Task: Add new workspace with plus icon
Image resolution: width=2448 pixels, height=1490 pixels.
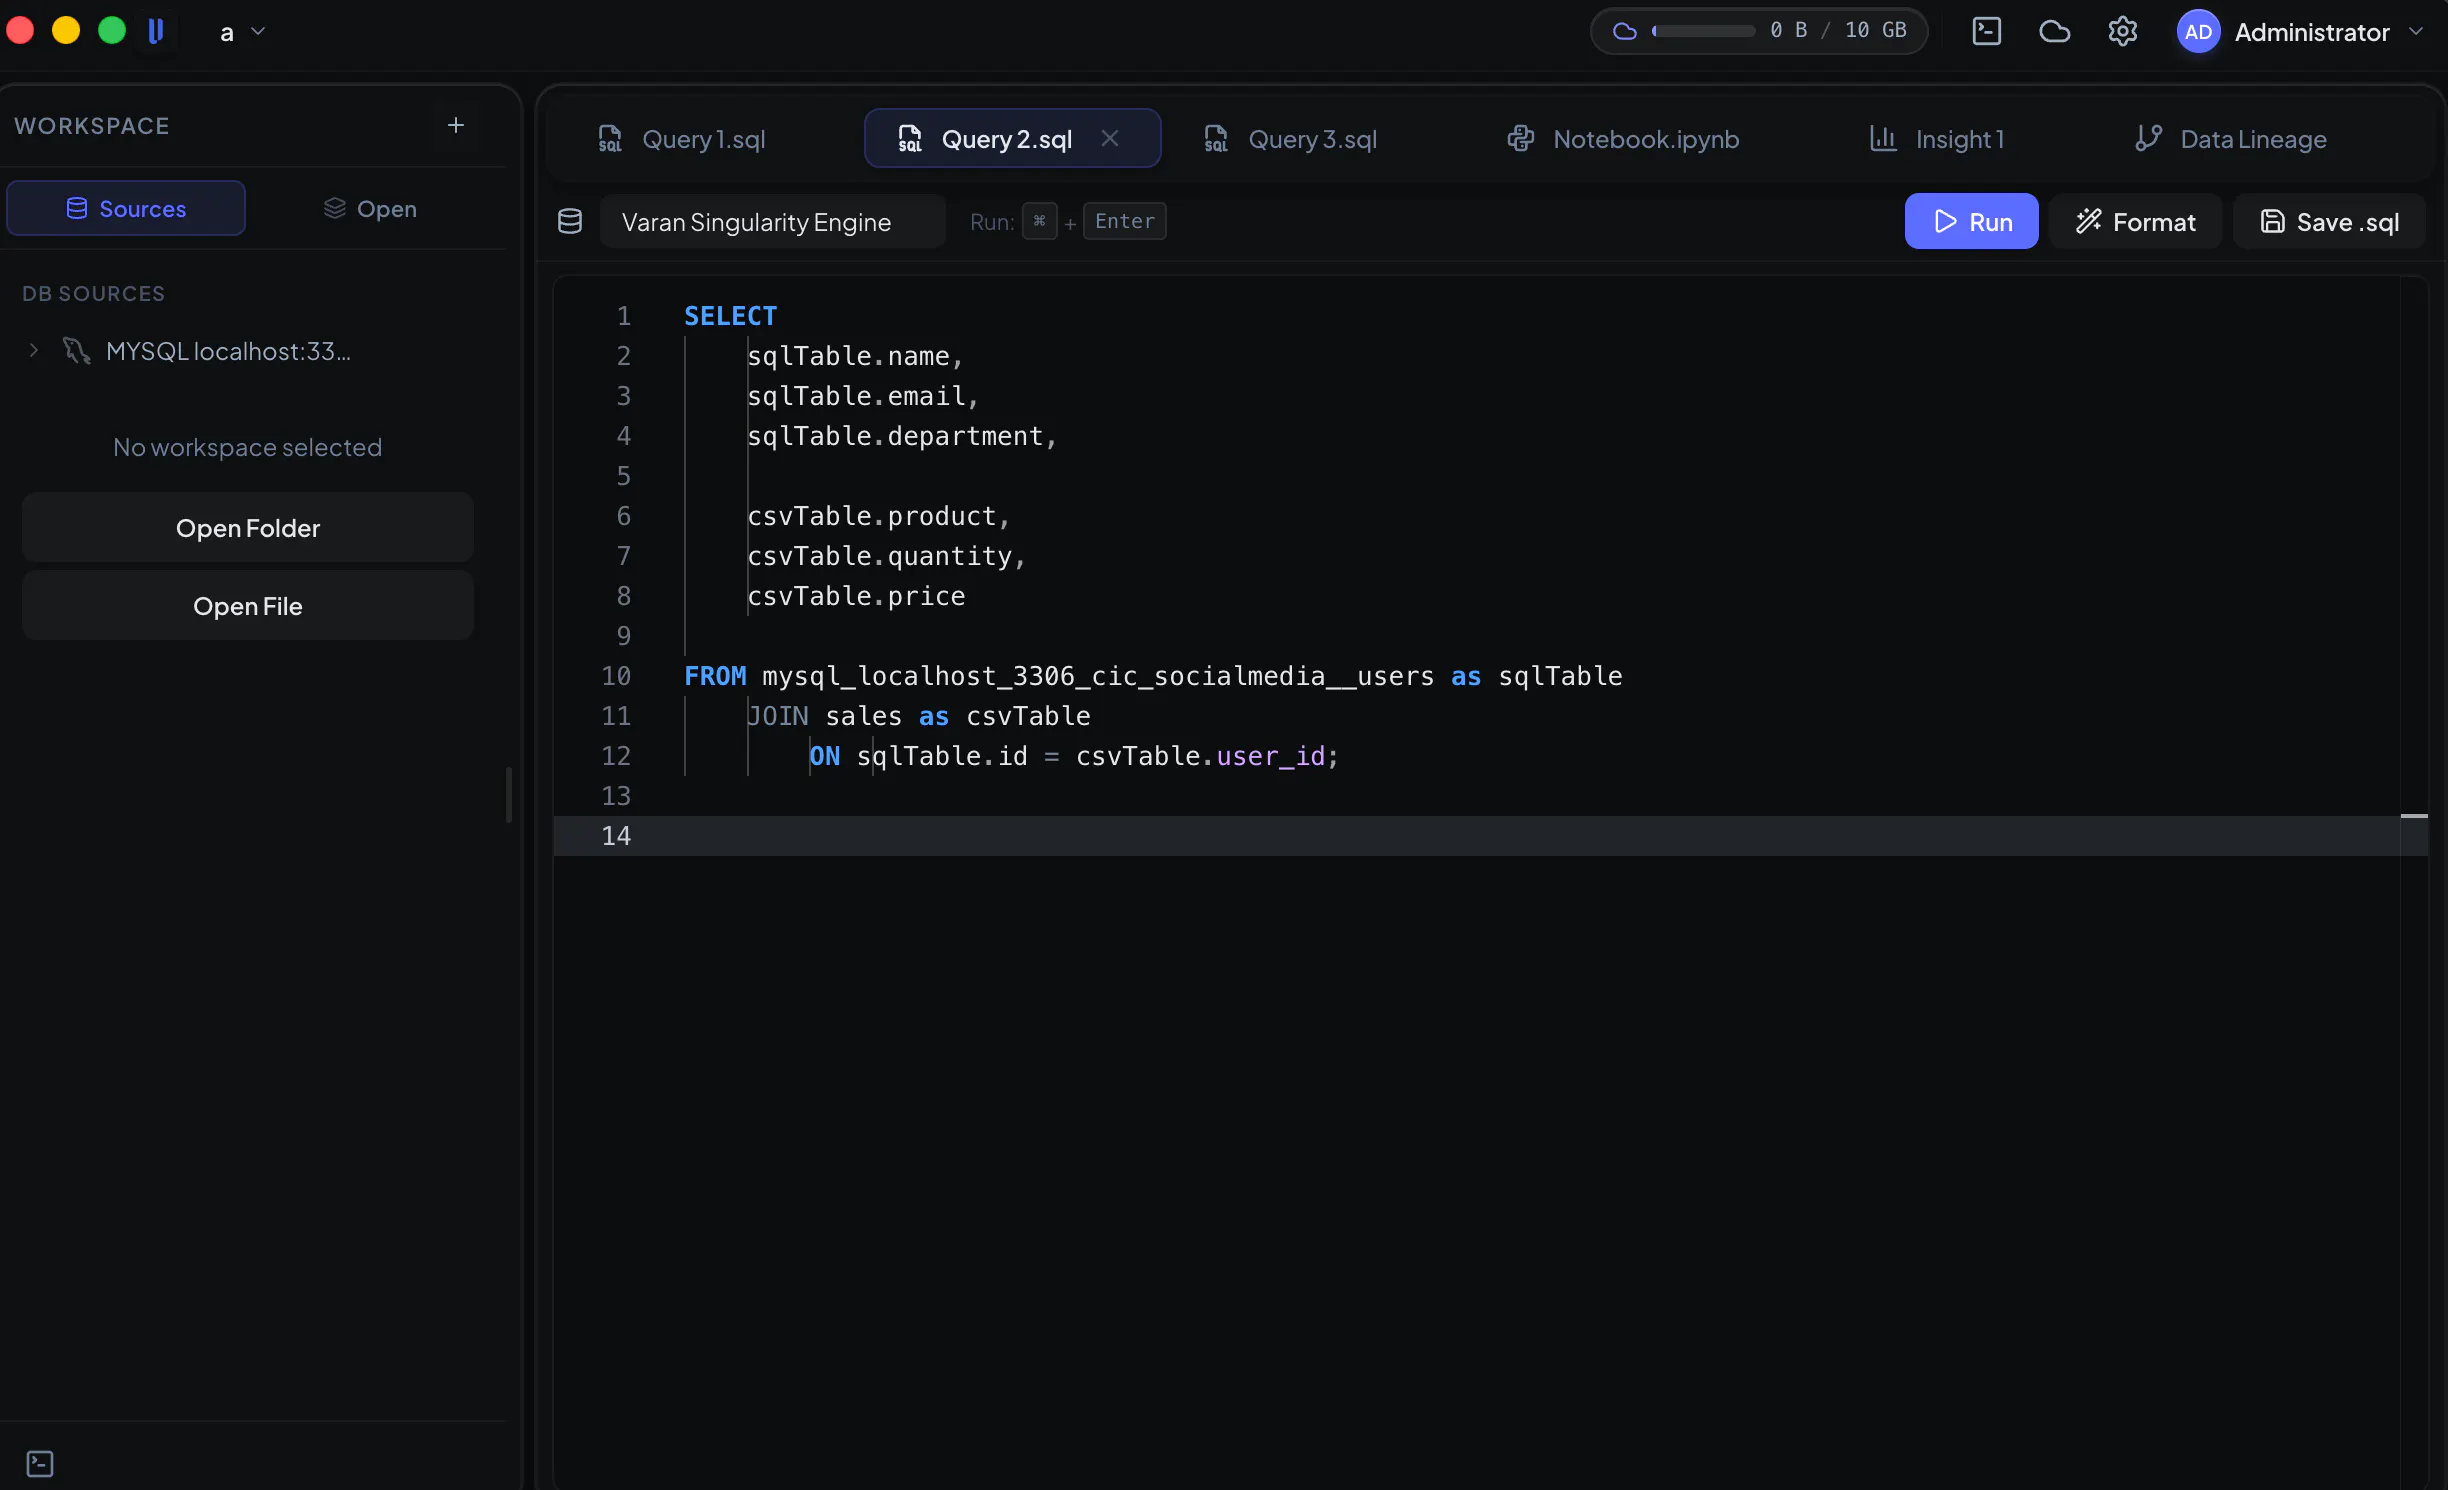Action: [456, 125]
